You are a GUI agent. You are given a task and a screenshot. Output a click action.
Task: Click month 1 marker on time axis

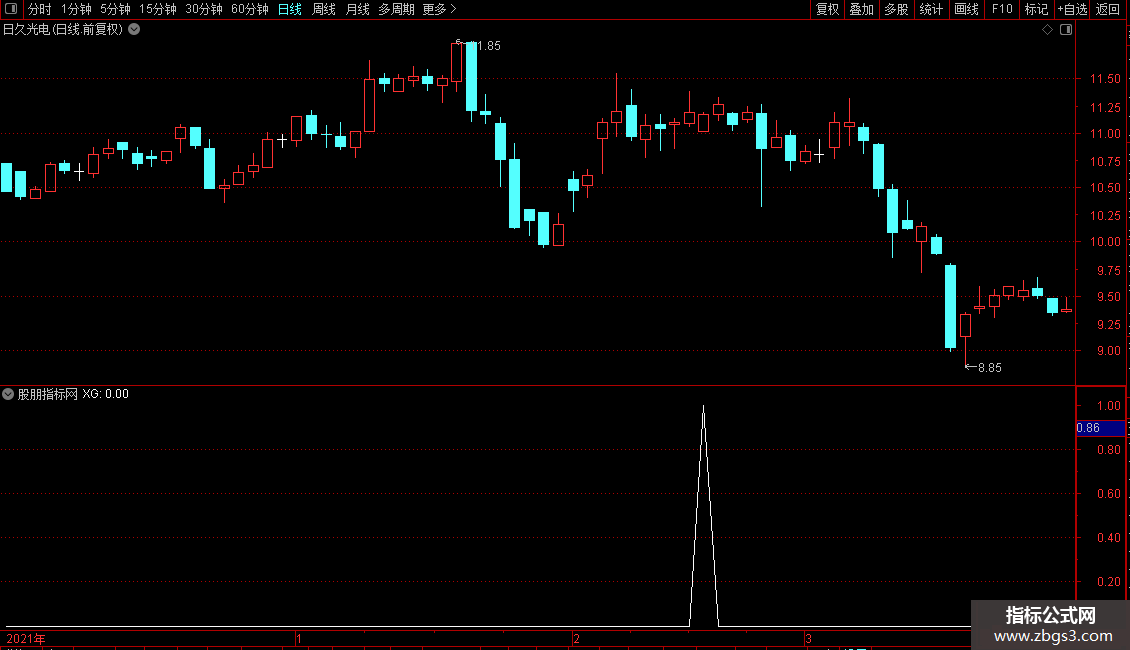coord(298,638)
